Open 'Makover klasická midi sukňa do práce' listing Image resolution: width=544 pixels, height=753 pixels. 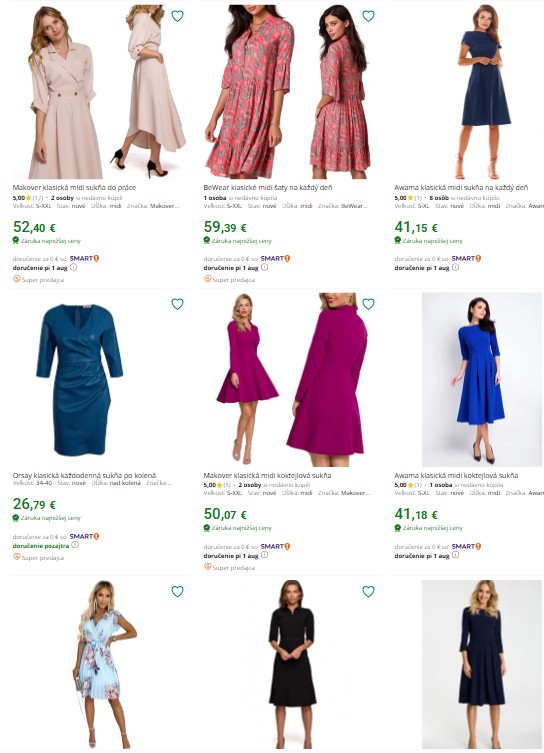[x=74, y=187]
